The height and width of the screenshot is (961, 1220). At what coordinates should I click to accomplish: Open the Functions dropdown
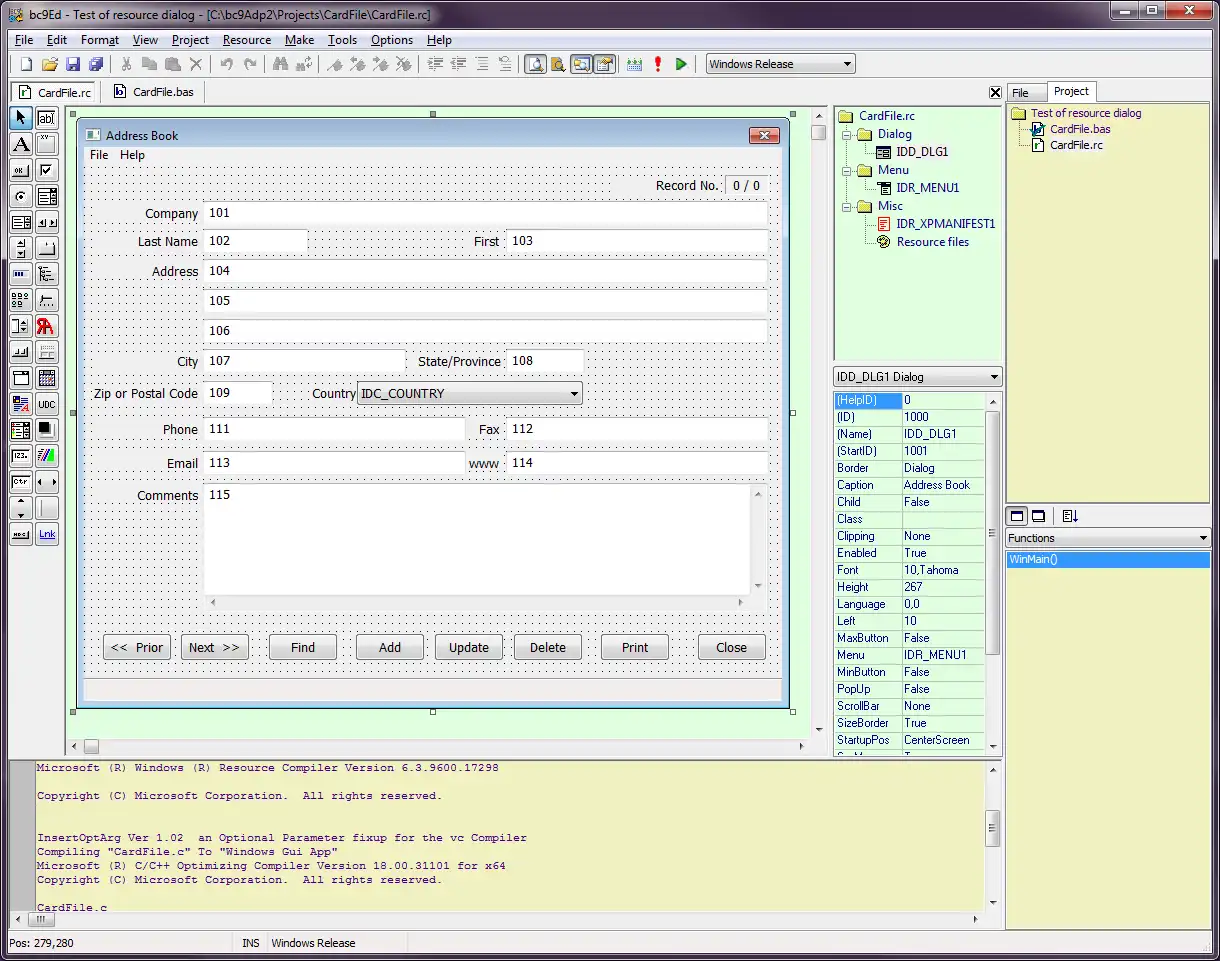1108,538
